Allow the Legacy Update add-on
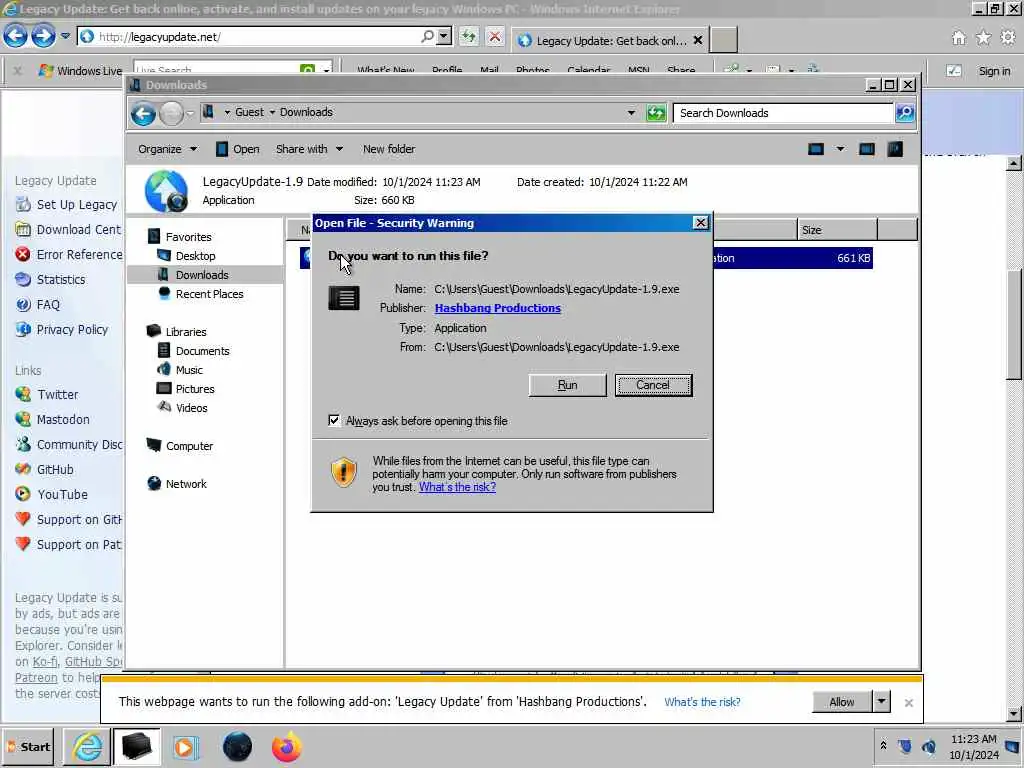Viewport: 1024px width, 768px height. click(x=842, y=702)
